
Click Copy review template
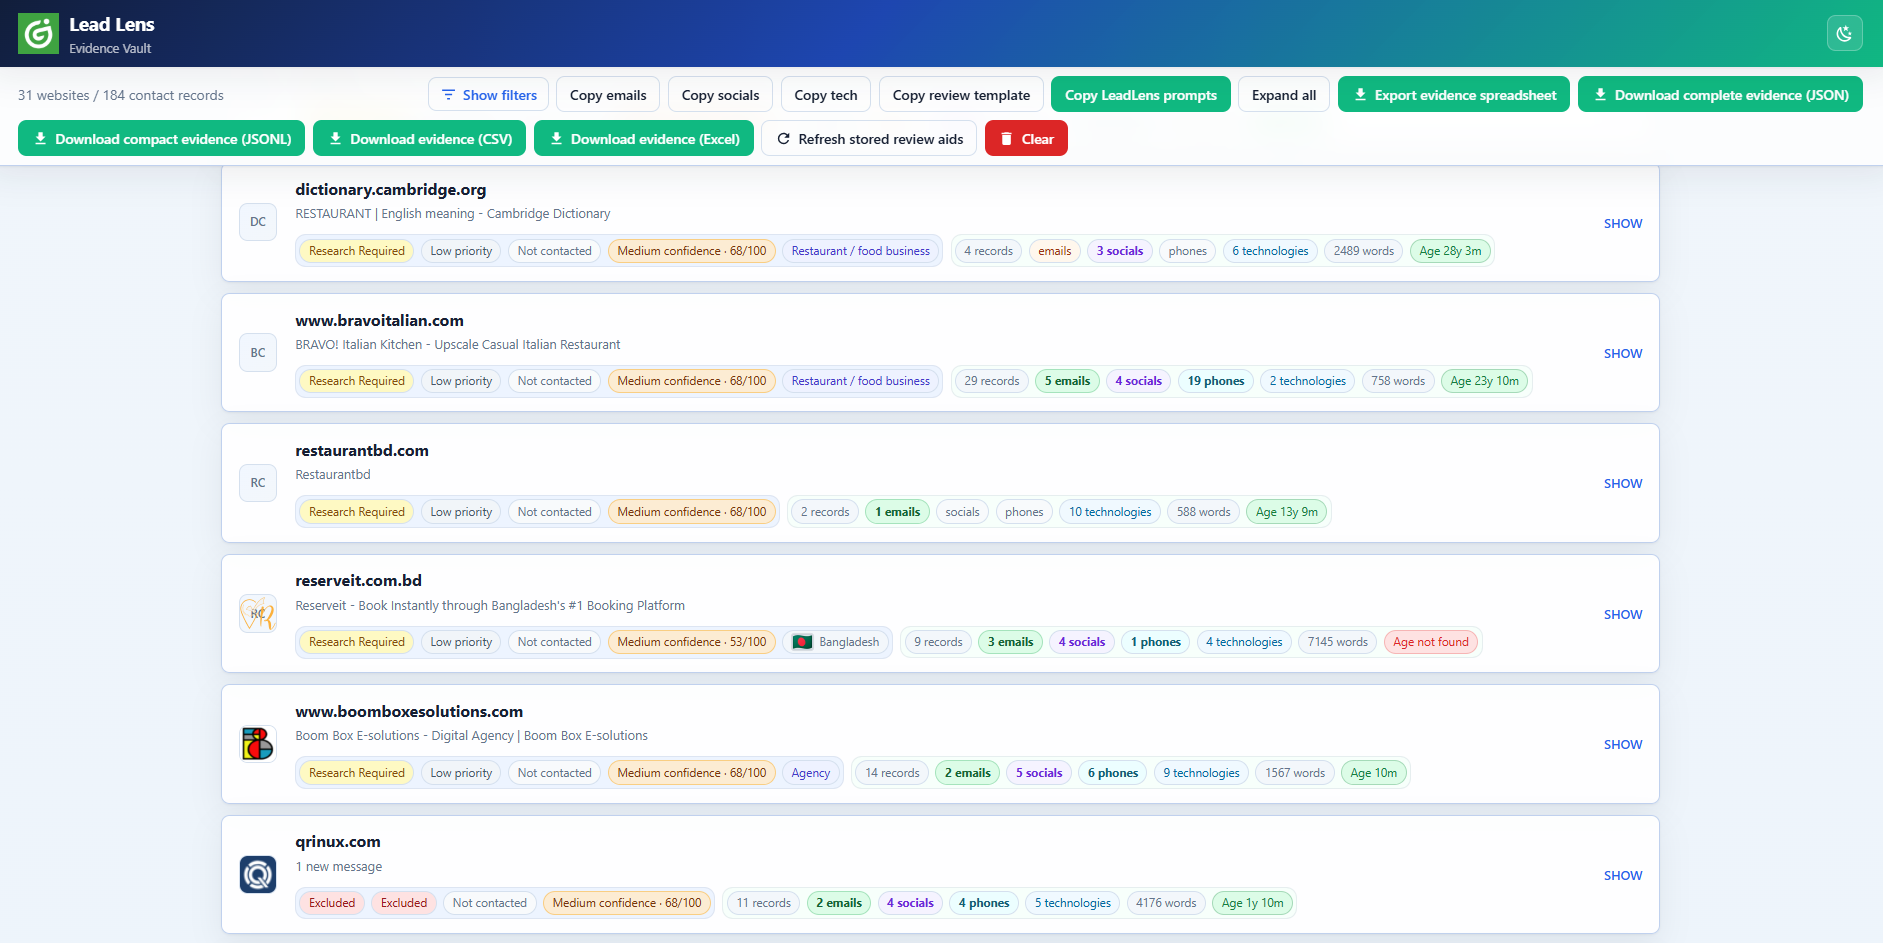[961, 95]
